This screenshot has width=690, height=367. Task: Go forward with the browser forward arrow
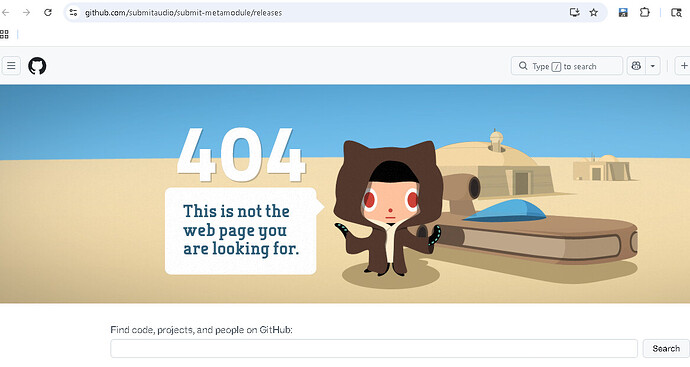click(x=26, y=12)
